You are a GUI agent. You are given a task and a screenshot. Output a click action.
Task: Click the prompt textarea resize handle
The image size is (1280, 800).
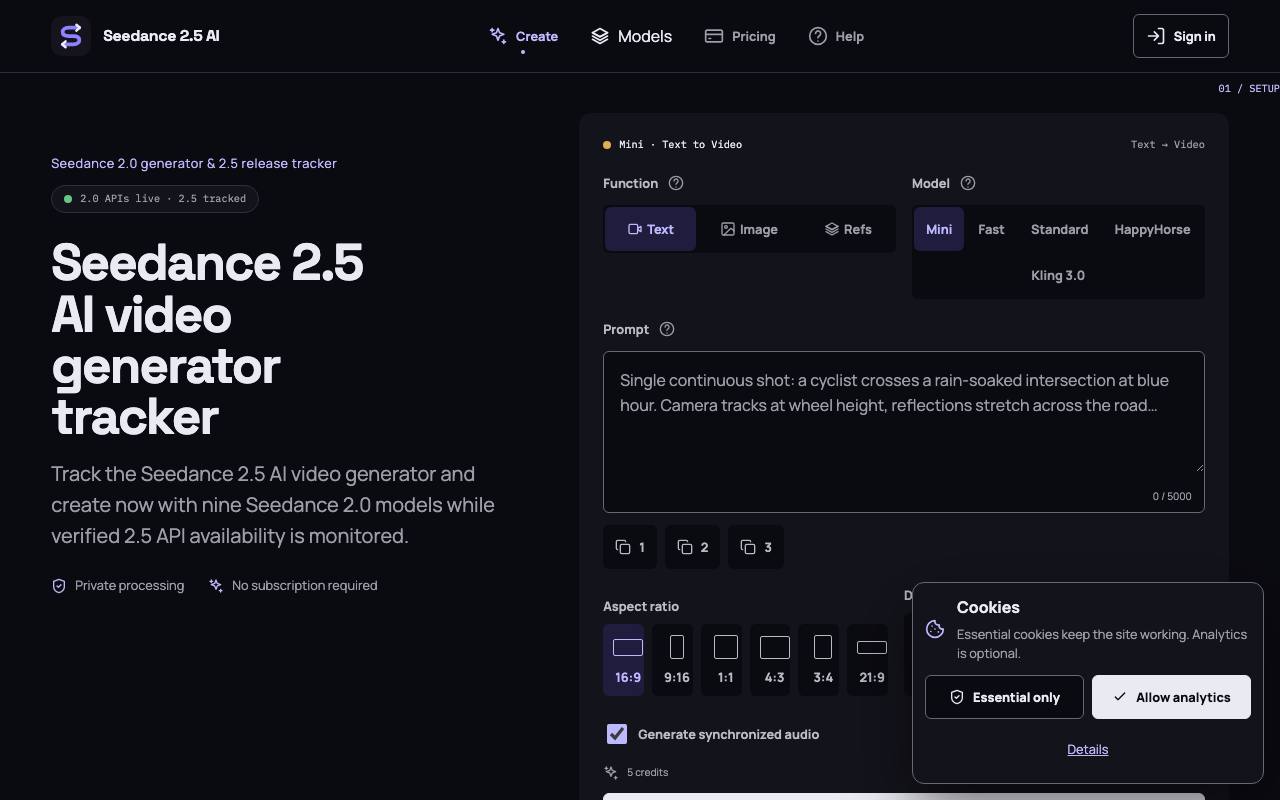[1198, 466]
